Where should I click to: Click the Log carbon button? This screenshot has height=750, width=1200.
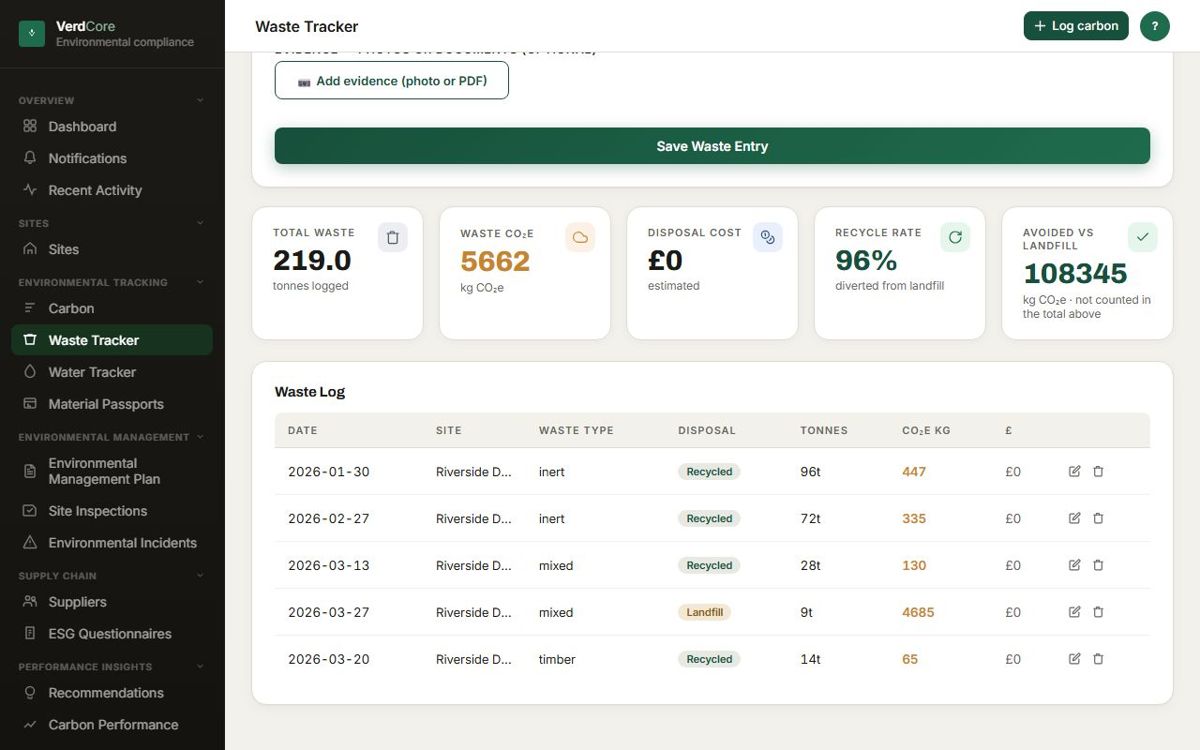1076,26
